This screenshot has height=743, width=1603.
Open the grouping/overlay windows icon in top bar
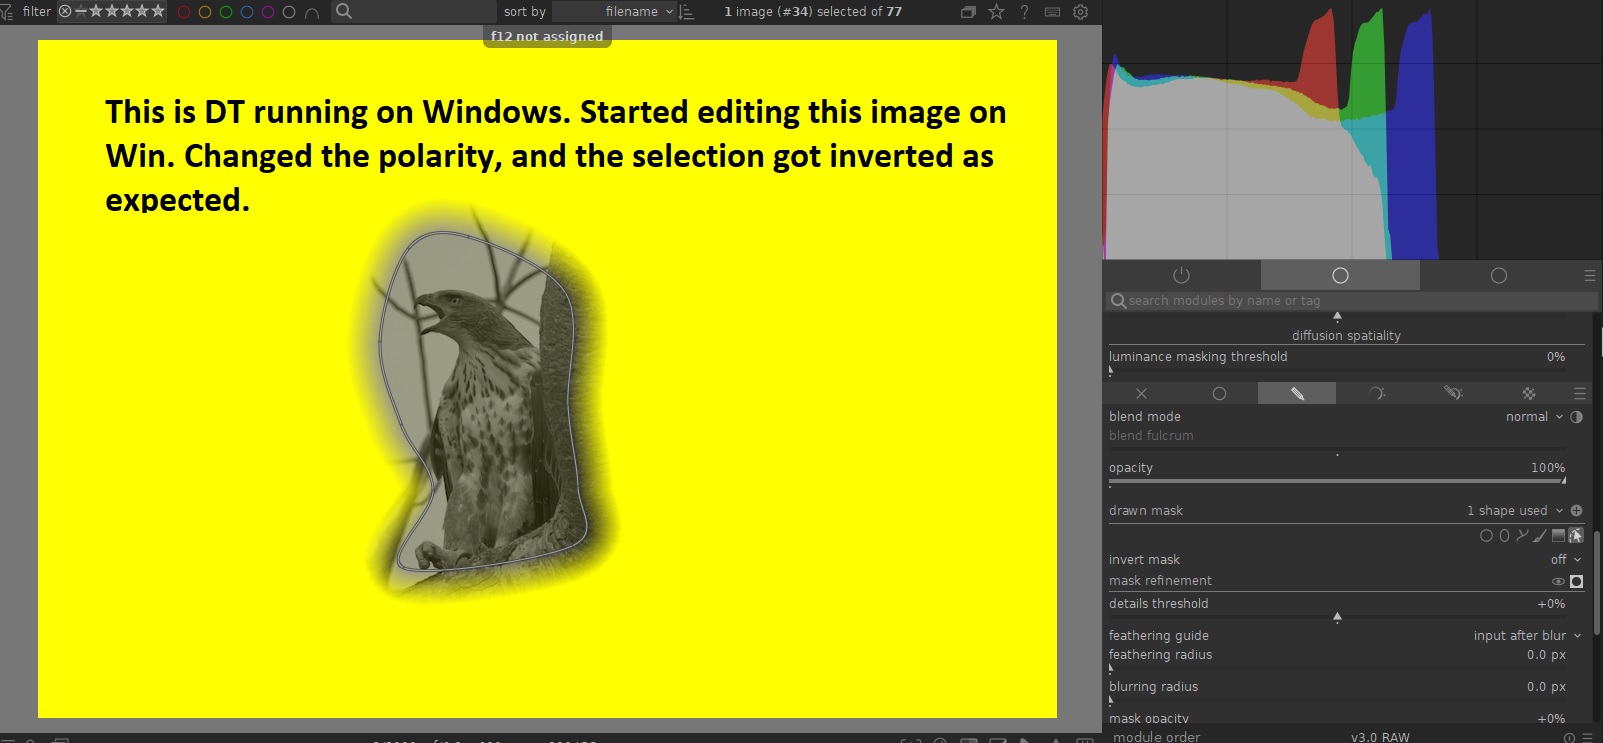(968, 12)
